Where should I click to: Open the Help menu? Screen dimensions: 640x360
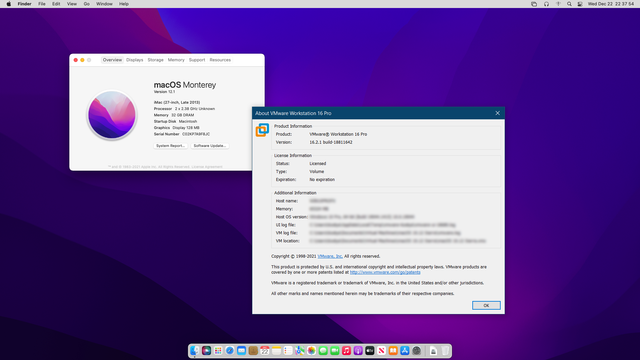click(124, 4)
